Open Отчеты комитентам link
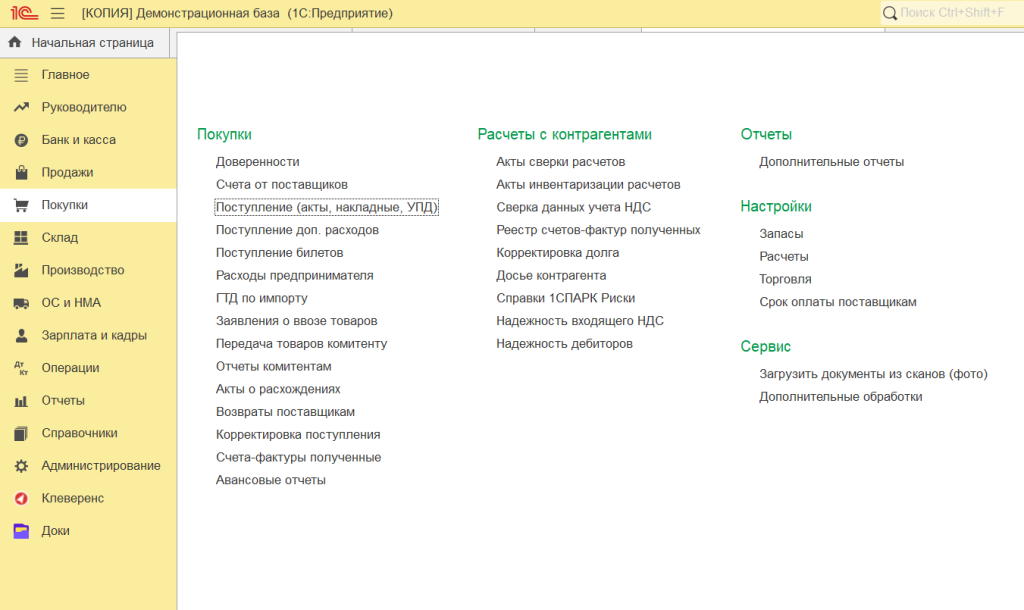This screenshot has width=1024, height=610. click(274, 366)
